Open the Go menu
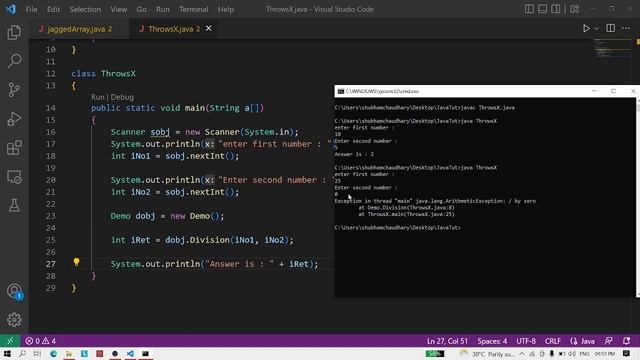Image resolution: width=640 pixels, height=360 pixels. 141,9
